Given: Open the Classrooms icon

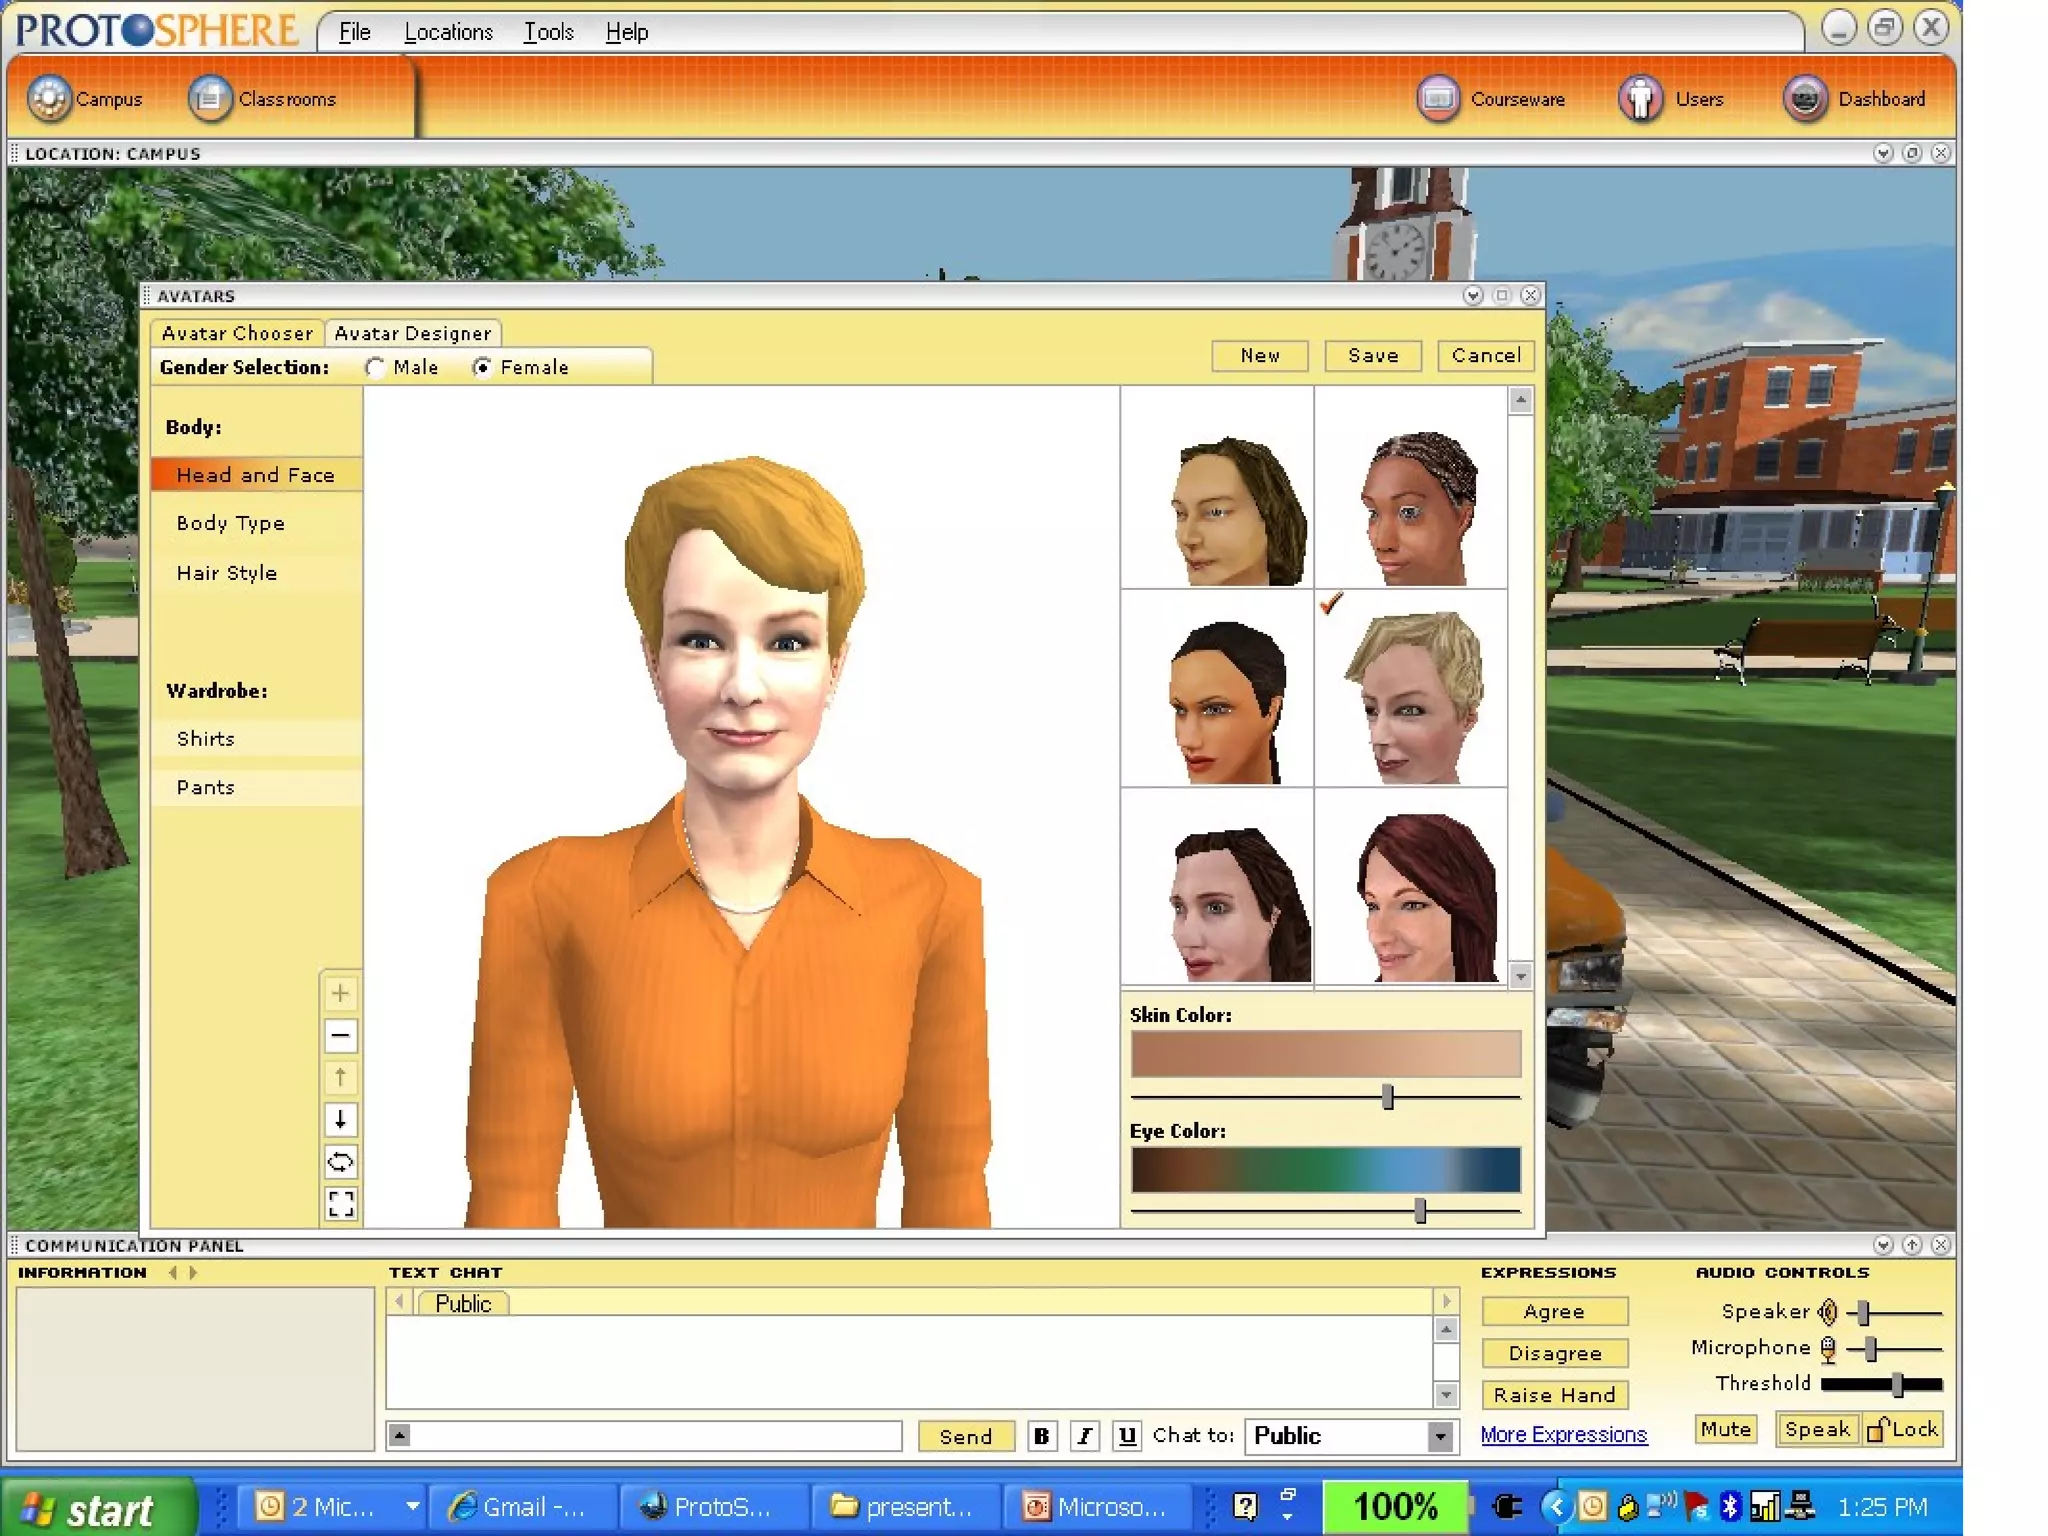Looking at the screenshot, I should (210, 99).
